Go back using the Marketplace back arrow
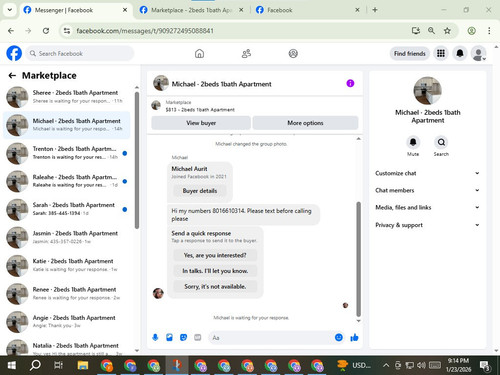 [x=12, y=76]
